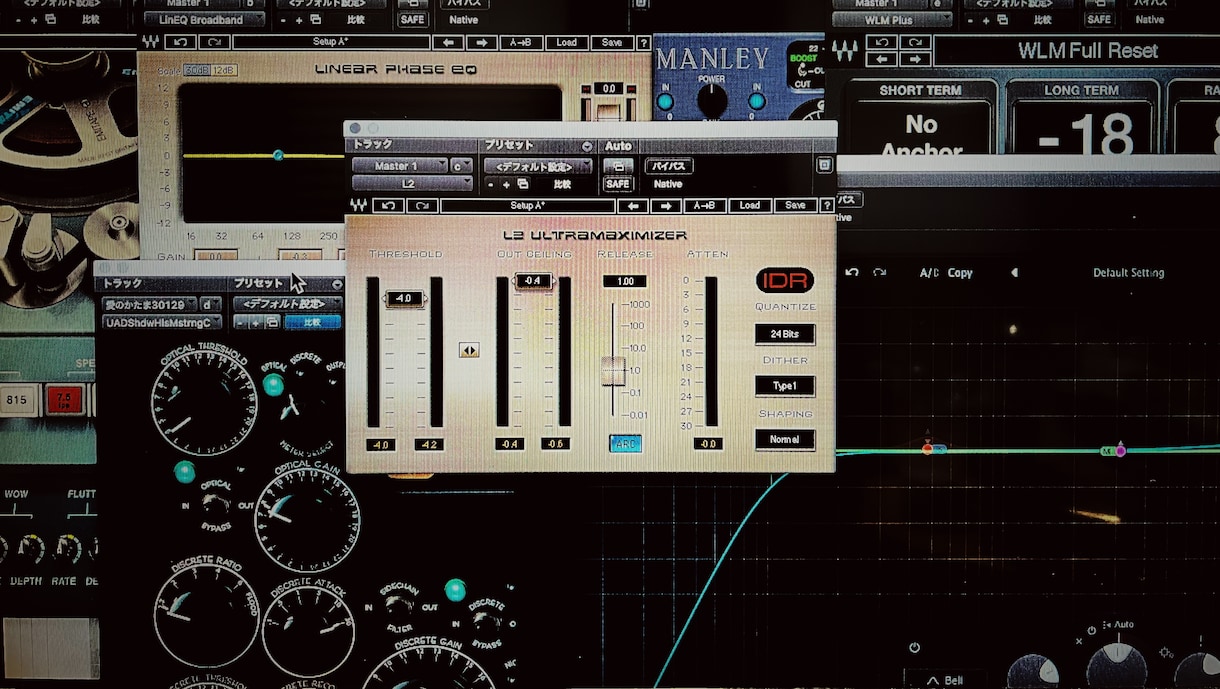The width and height of the screenshot is (1220, 689).
Task: Redo in the L2 Ultramaximizer toolbar
Action: pos(421,205)
